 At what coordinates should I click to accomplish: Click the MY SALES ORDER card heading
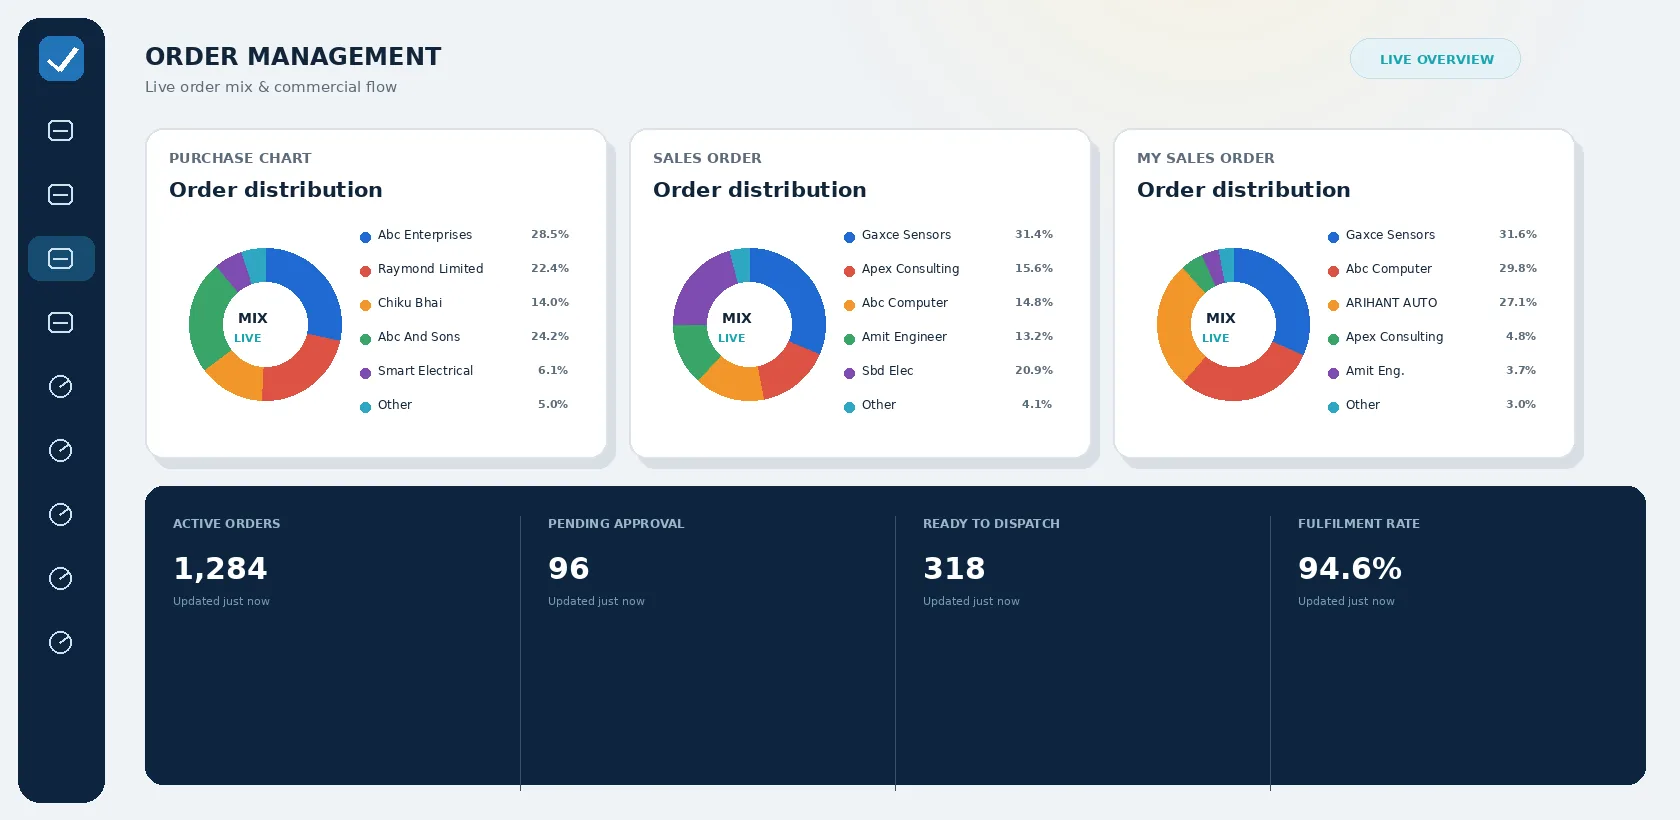pos(1205,158)
